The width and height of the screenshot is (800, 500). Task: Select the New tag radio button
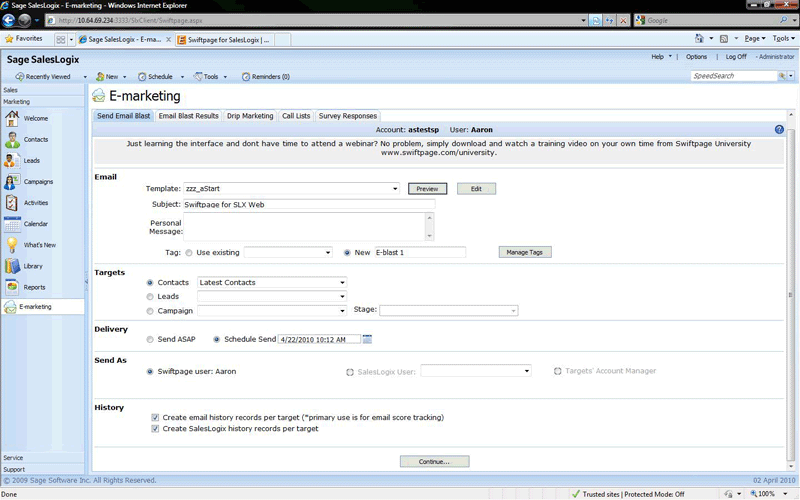347,253
